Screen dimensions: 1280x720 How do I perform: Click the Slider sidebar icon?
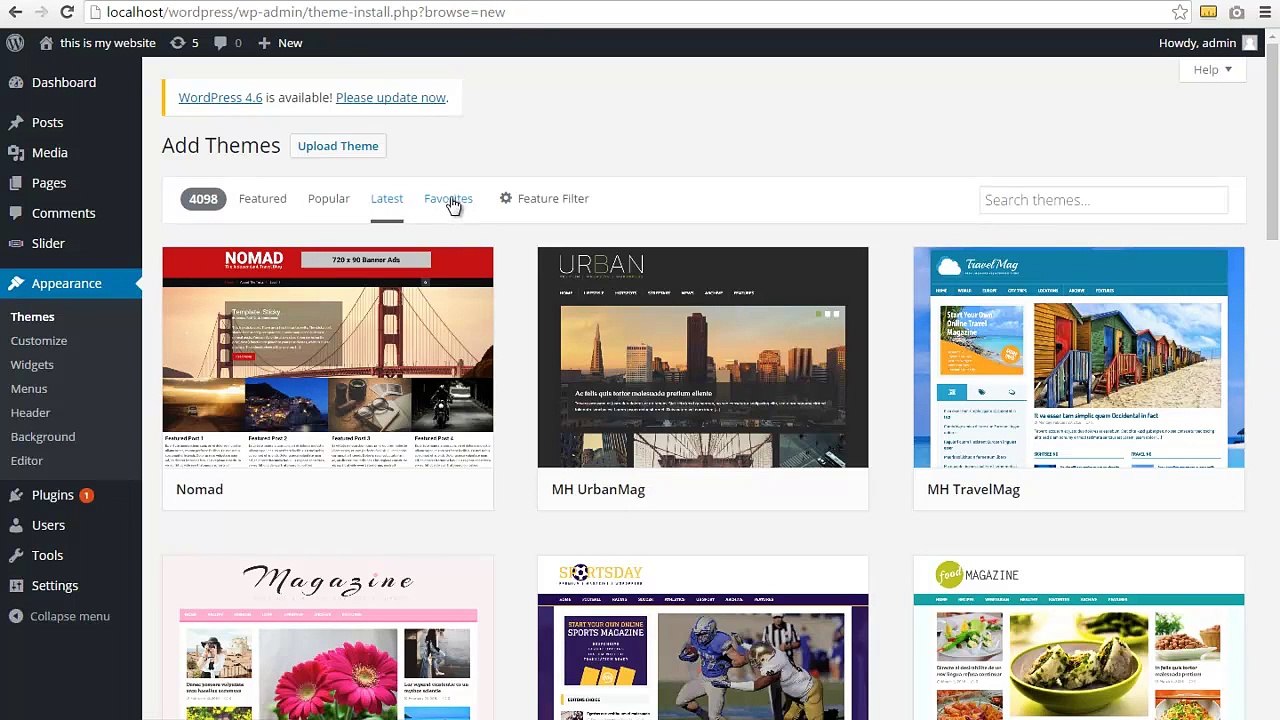tap(16, 243)
